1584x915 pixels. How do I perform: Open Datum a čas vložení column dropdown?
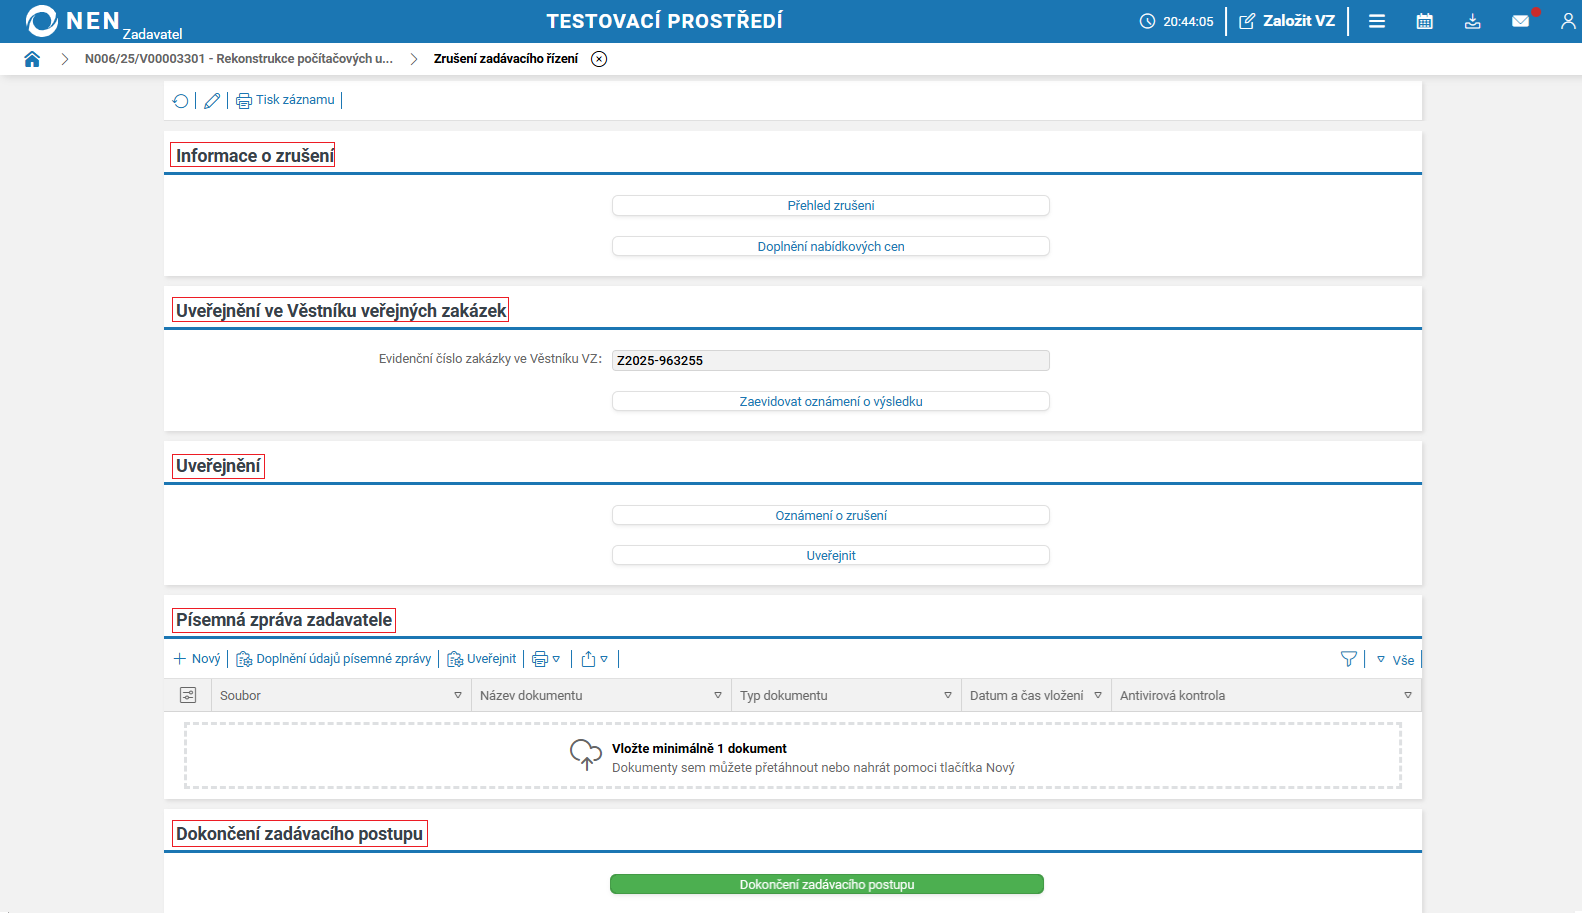1098,696
